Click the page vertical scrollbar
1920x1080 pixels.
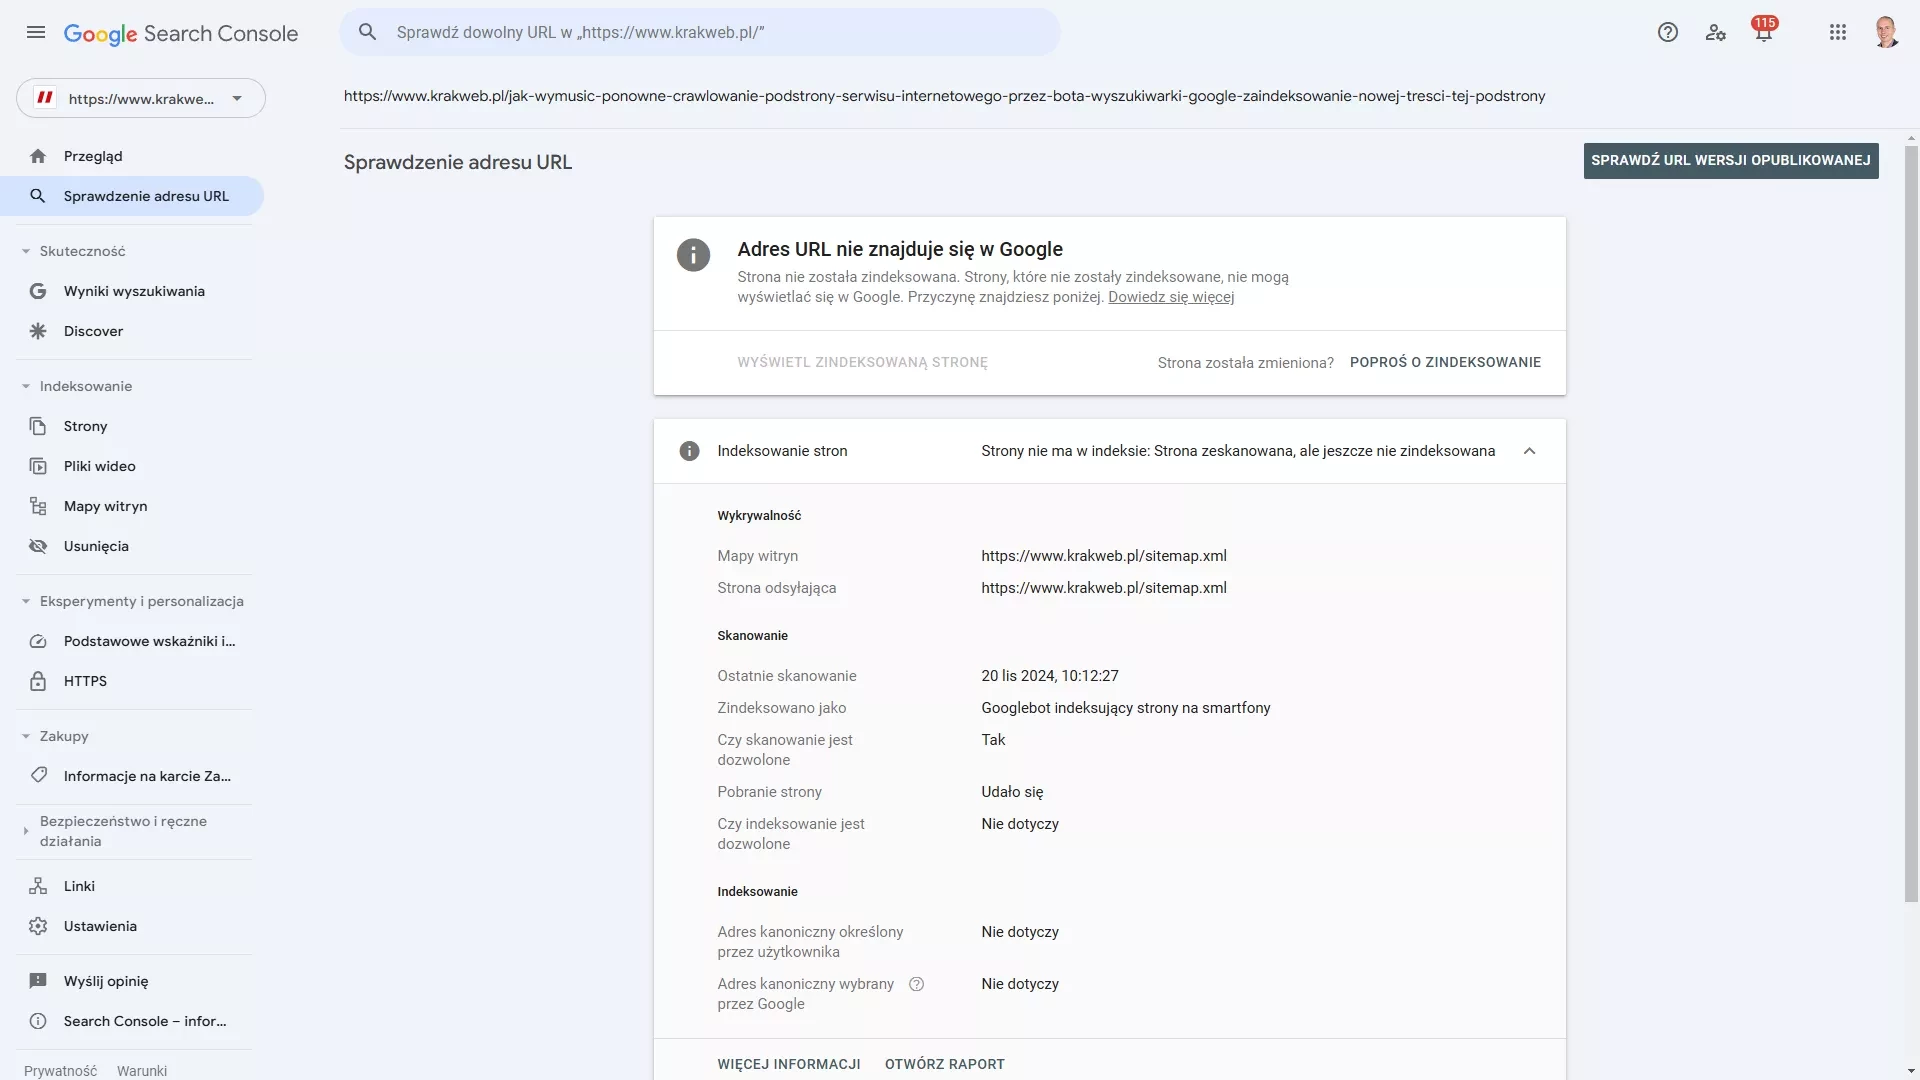(x=1911, y=523)
